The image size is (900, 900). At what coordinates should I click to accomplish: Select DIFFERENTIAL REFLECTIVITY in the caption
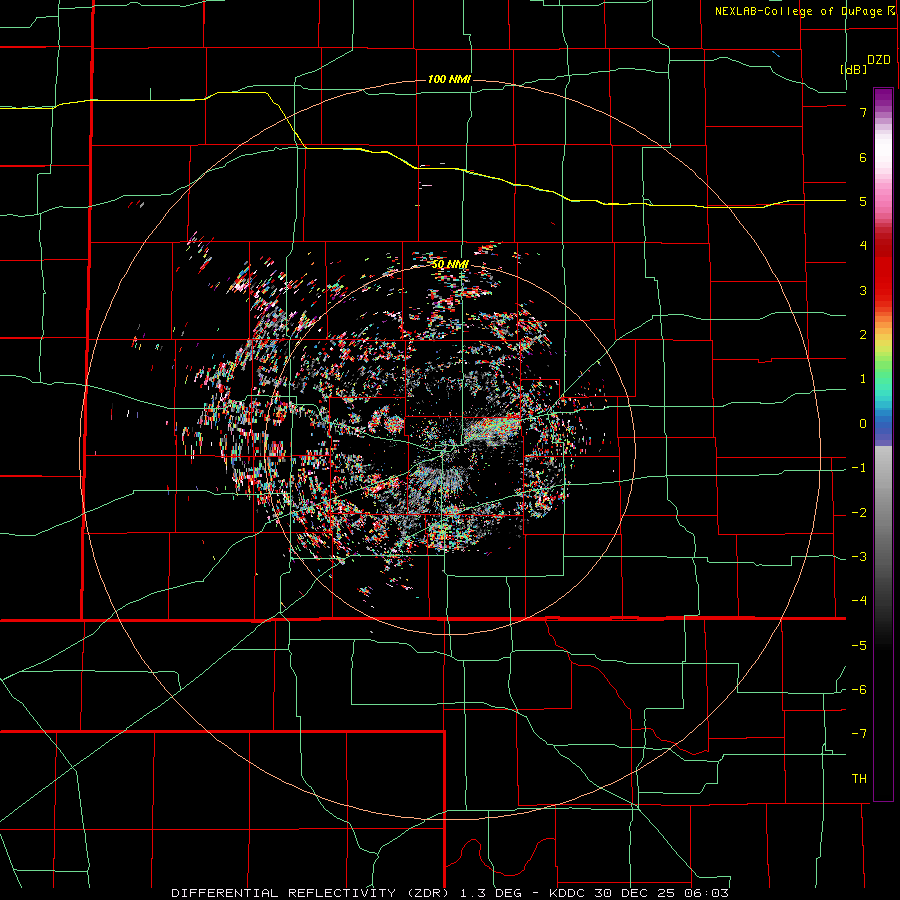point(284,893)
